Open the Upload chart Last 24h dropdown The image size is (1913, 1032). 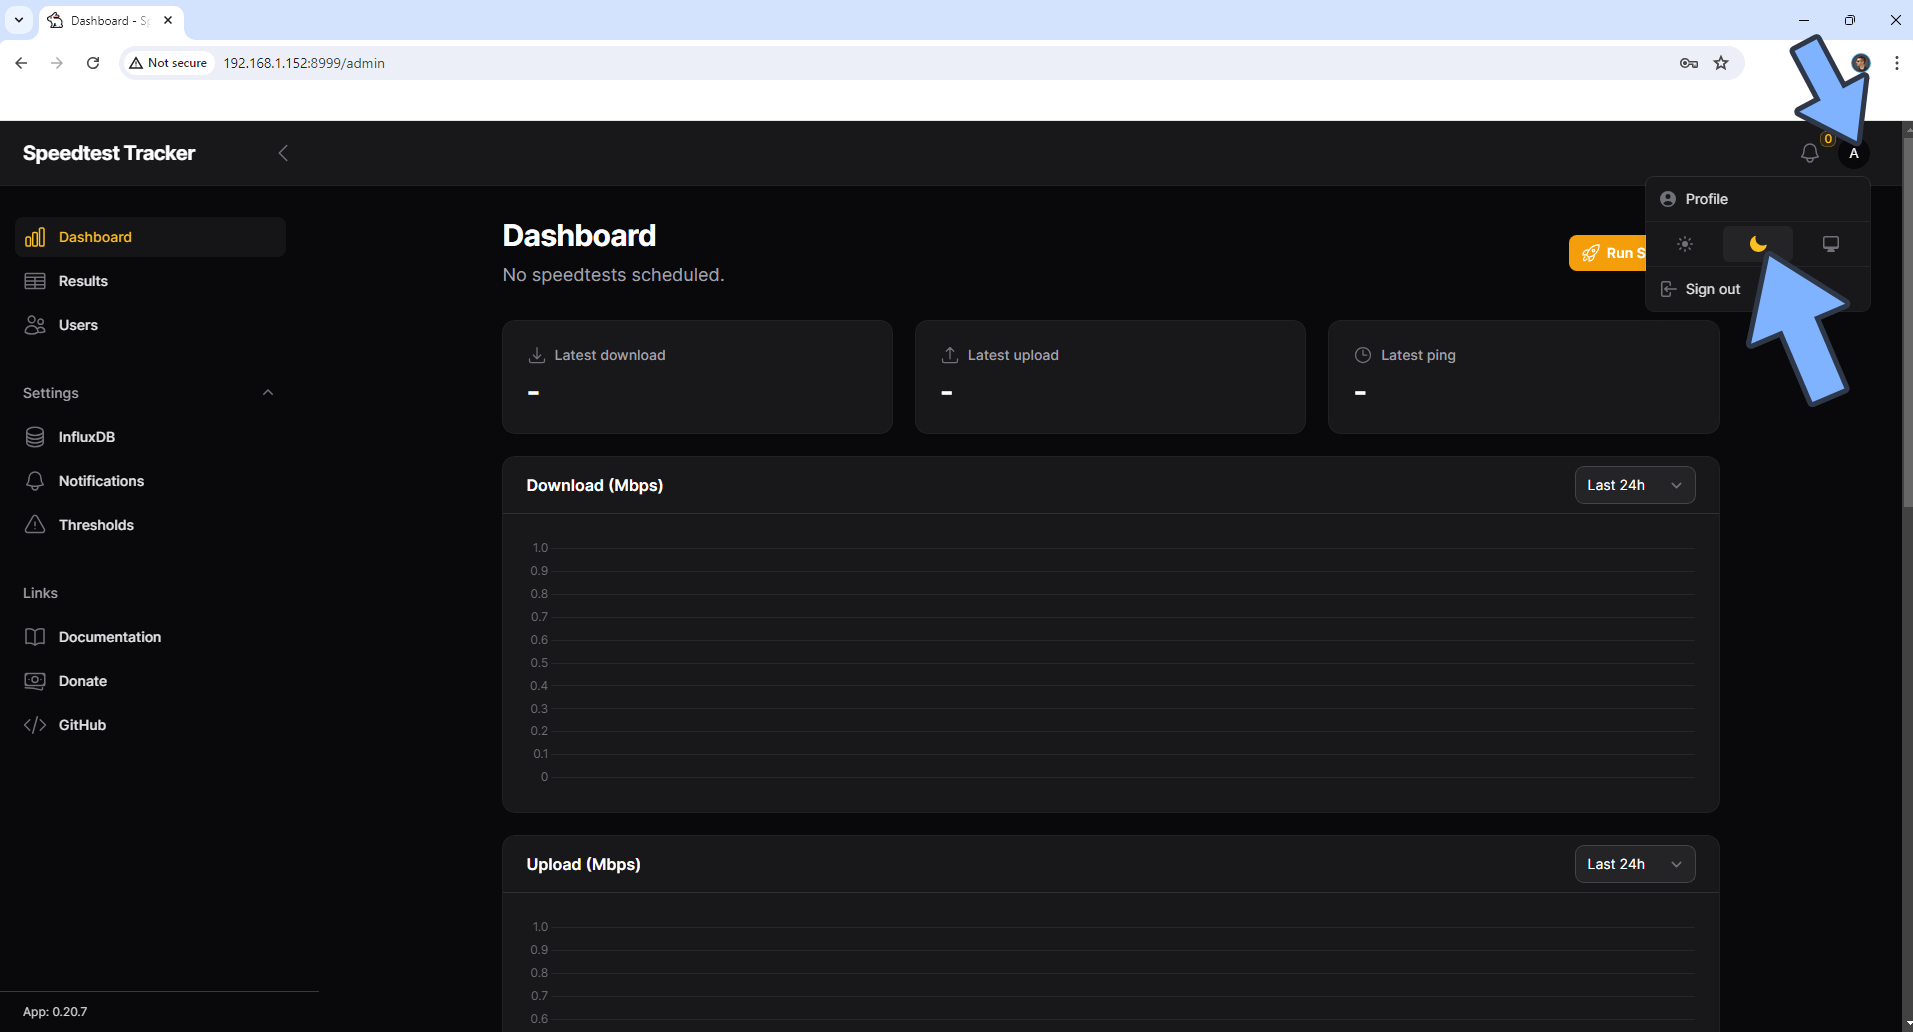(x=1635, y=864)
